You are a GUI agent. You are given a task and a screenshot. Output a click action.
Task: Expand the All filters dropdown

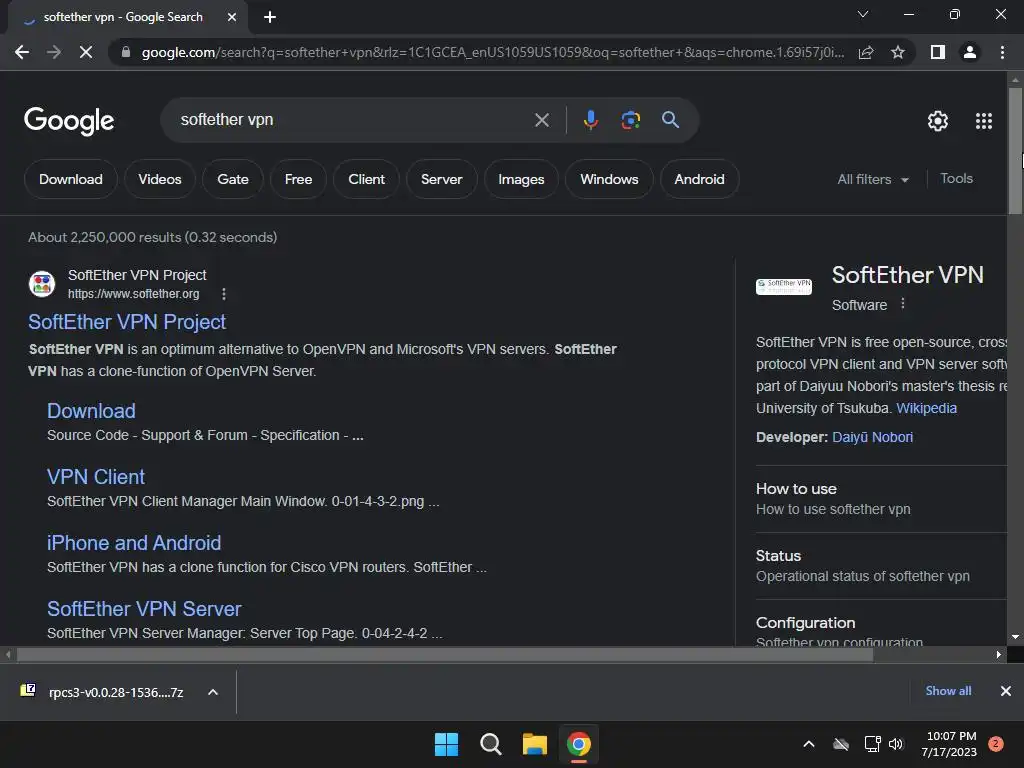pos(873,179)
